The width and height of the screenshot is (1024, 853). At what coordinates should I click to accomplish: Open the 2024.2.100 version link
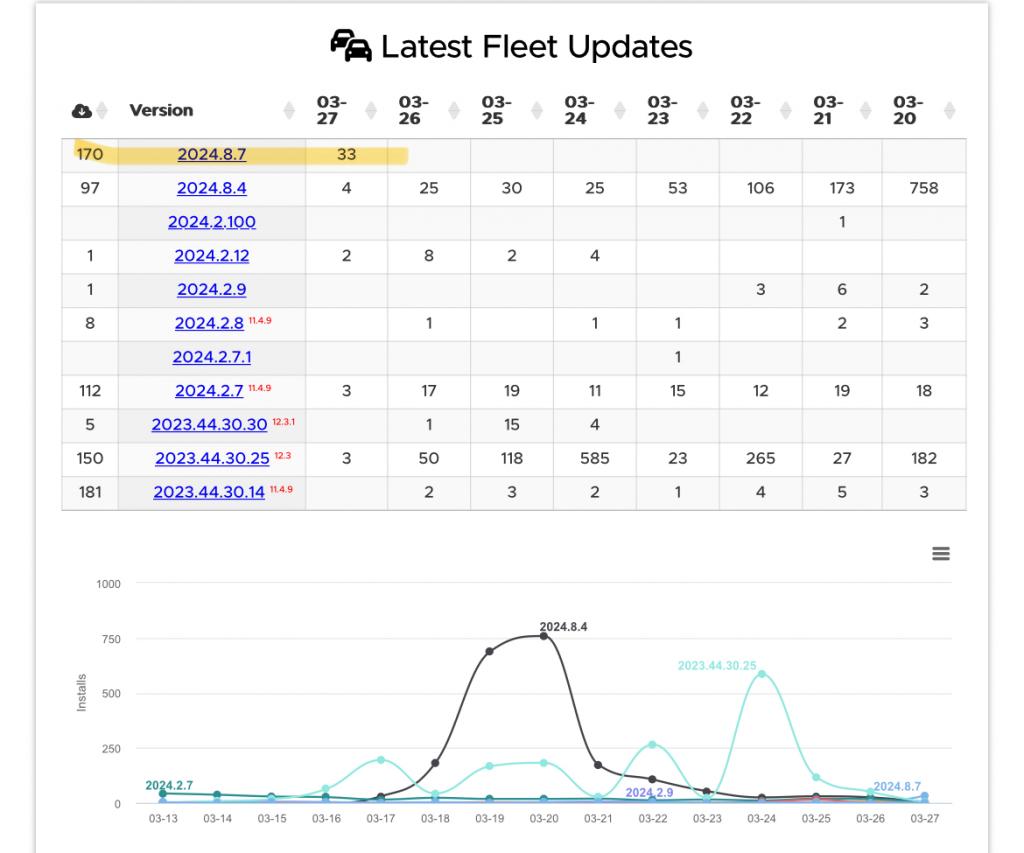(212, 222)
